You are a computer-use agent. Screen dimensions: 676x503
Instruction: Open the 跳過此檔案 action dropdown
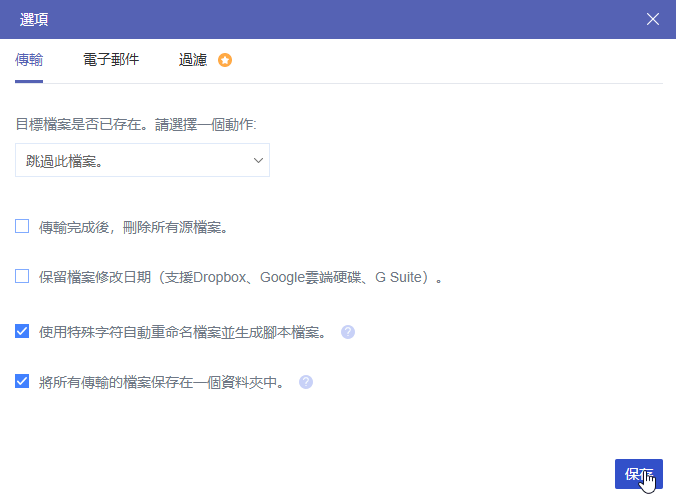click(142, 160)
